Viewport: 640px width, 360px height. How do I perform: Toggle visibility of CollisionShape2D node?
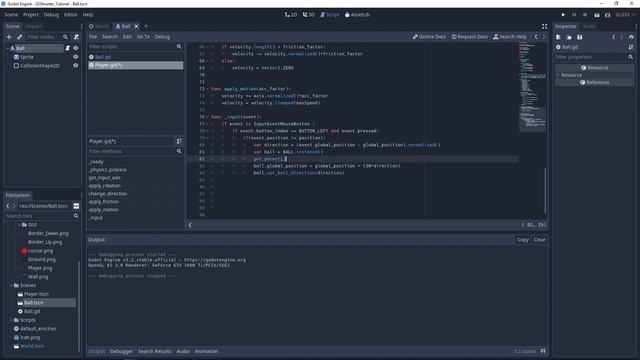(x=76, y=65)
